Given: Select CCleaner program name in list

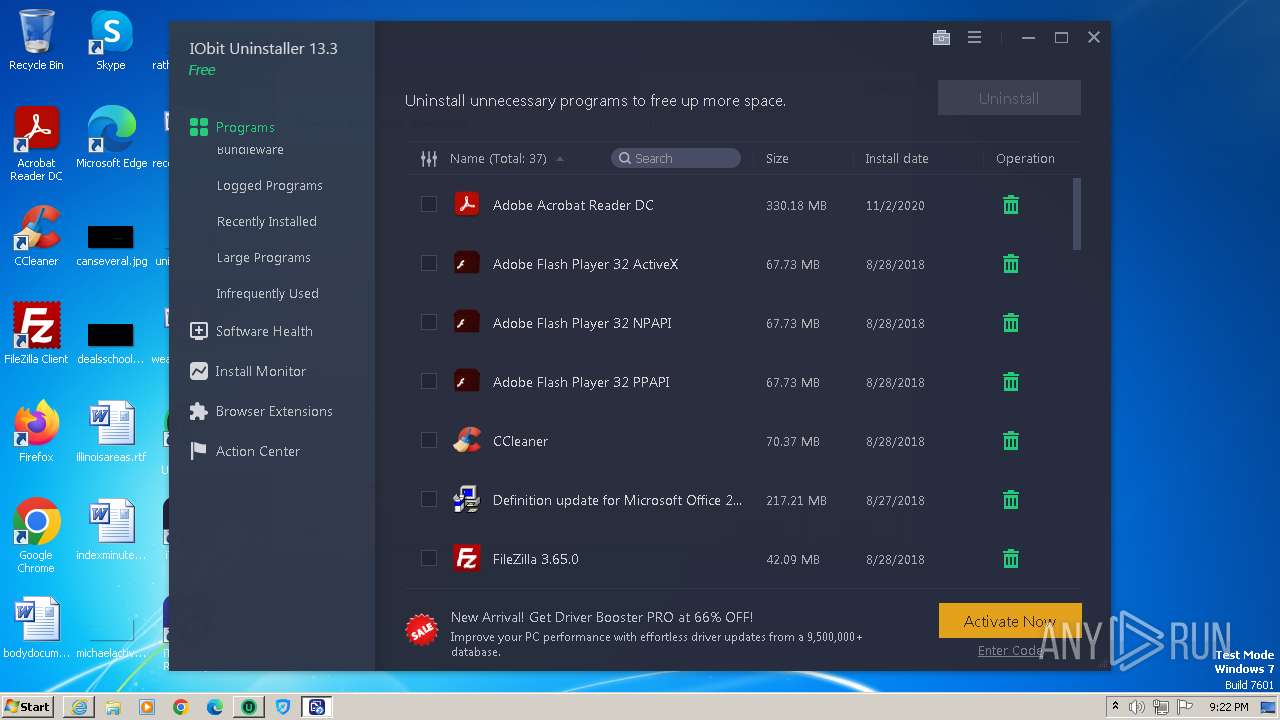Looking at the screenshot, I should tap(520, 441).
